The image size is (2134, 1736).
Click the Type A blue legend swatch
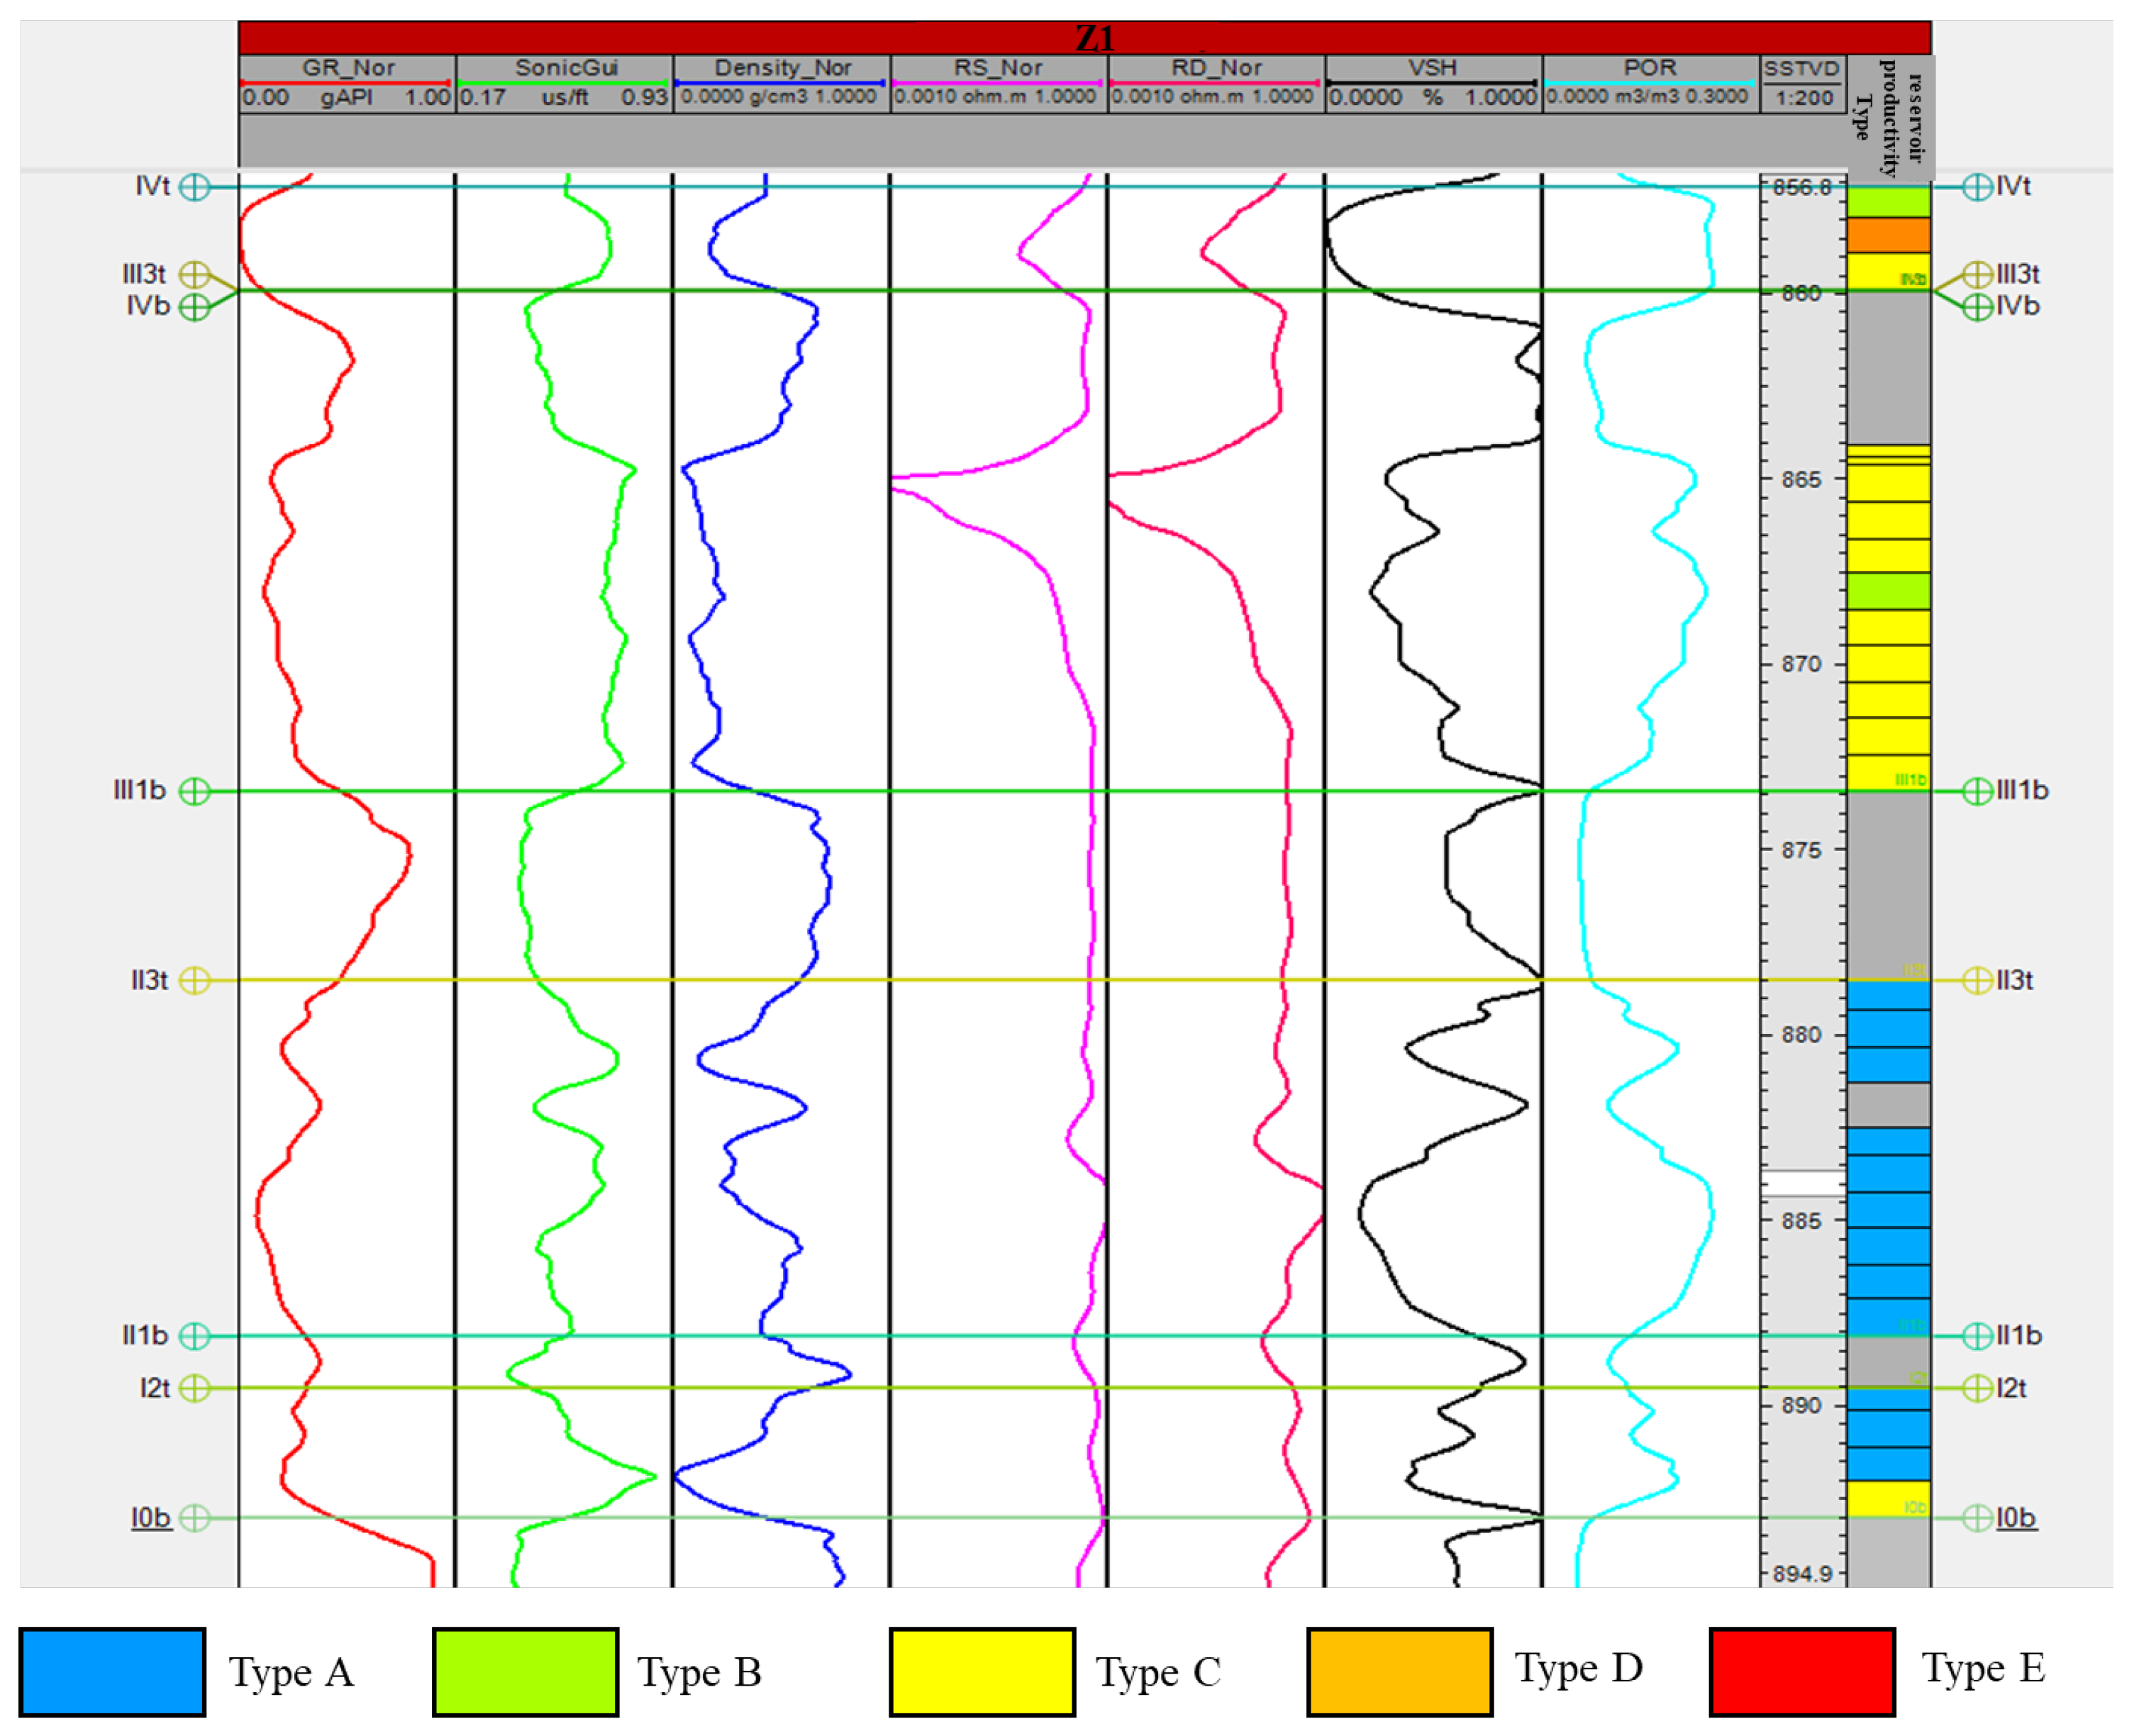(x=112, y=1672)
